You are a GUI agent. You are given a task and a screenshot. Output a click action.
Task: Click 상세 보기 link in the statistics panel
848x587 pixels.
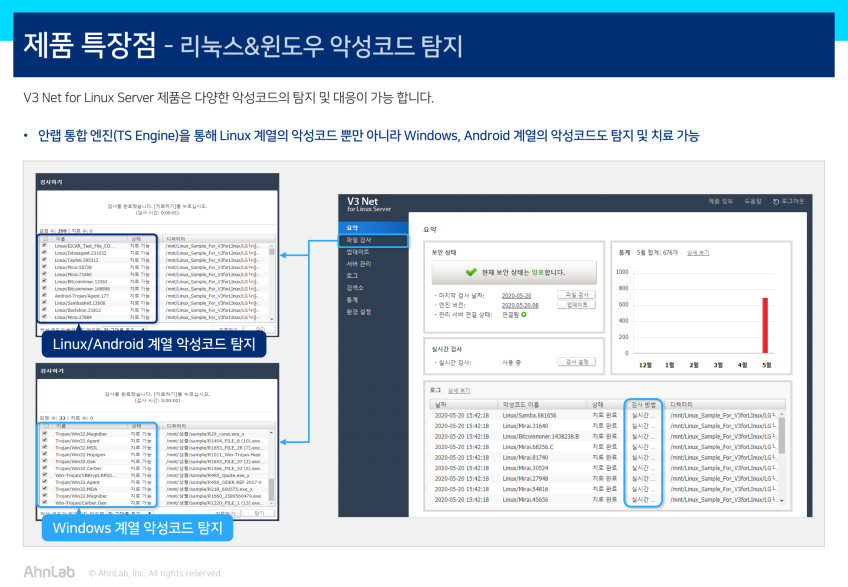click(698, 253)
